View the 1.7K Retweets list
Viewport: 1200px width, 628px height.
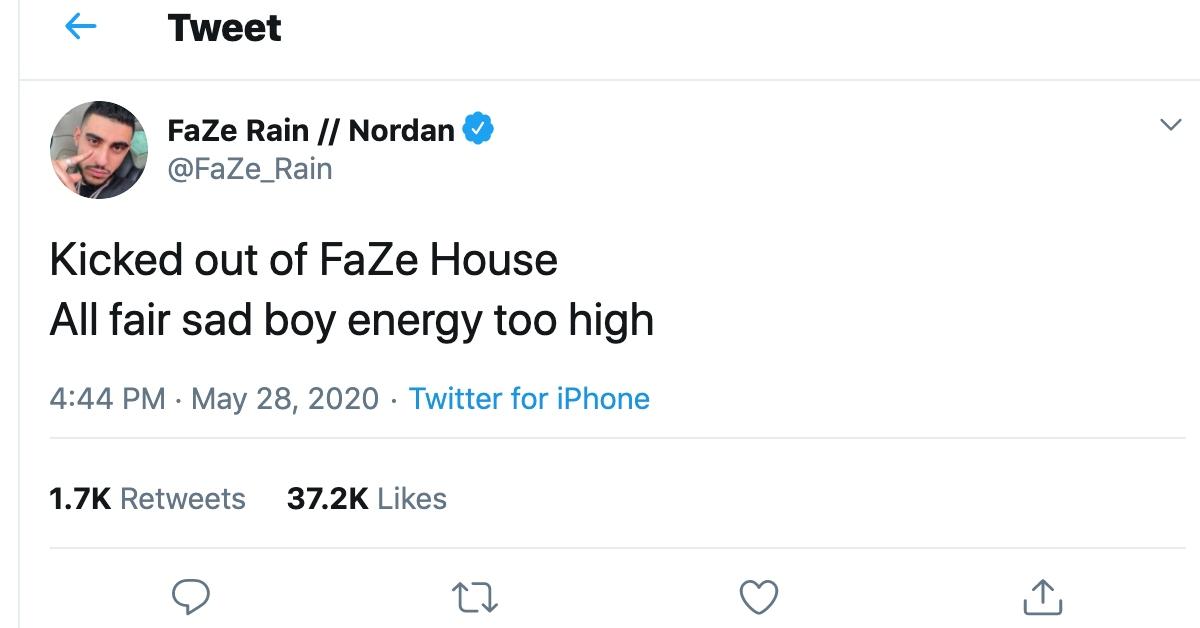coord(146,499)
